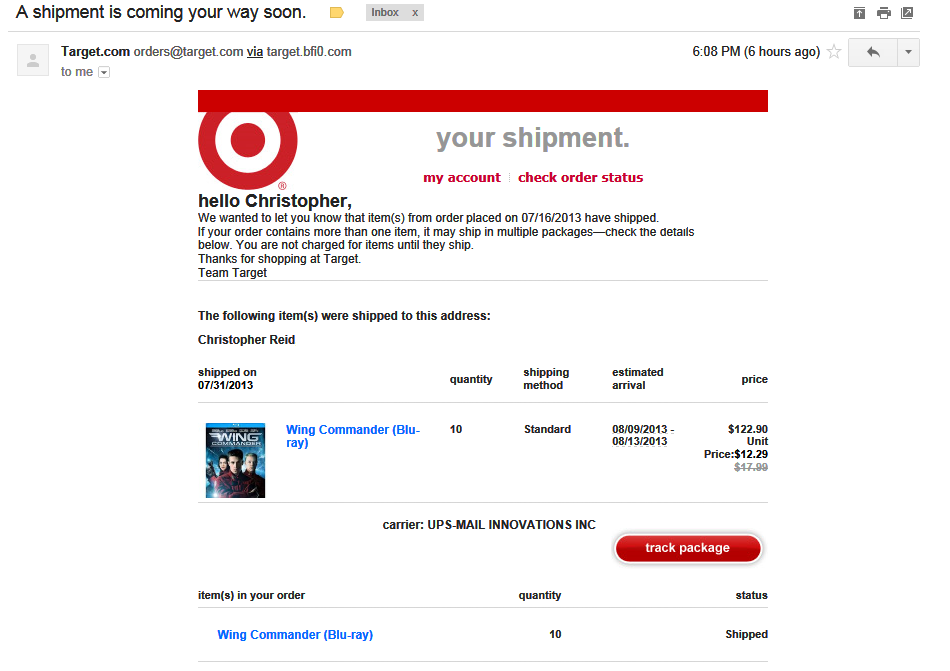This screenshot has height=671, width=950.
Task: Open Wing Commander link in order items list
Action: pyautogui.click(x=295, y=634)
